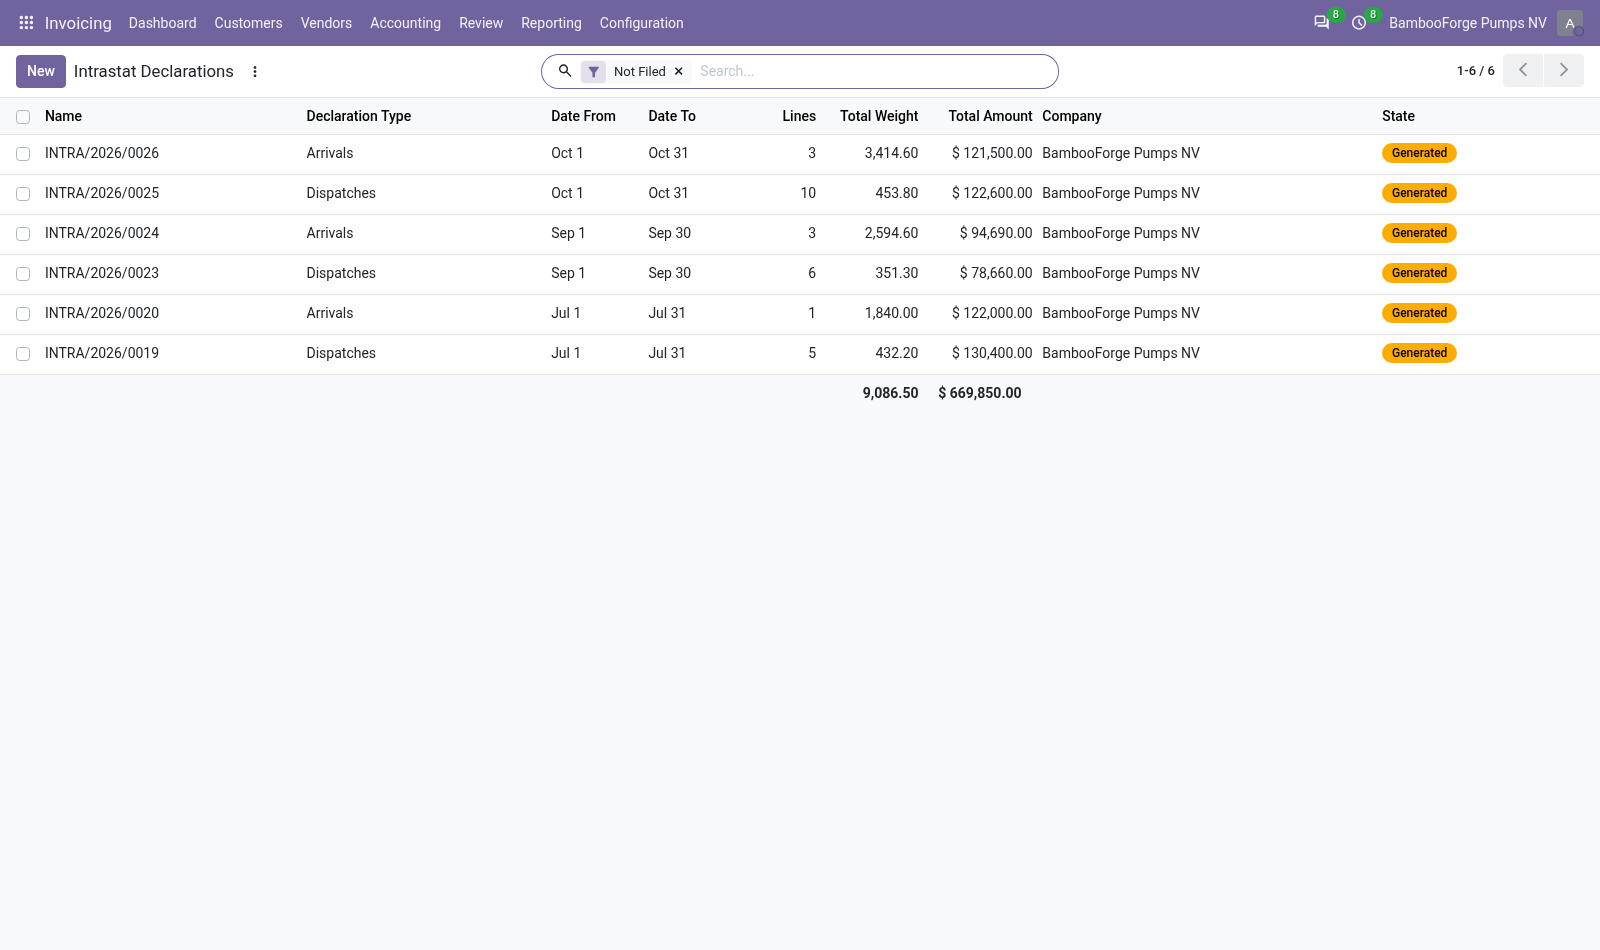Image resolution: width=1600 pixels, height=950 pixels.
Task: Sort by Declaration Type column header
Action: [x=358, y=116]
